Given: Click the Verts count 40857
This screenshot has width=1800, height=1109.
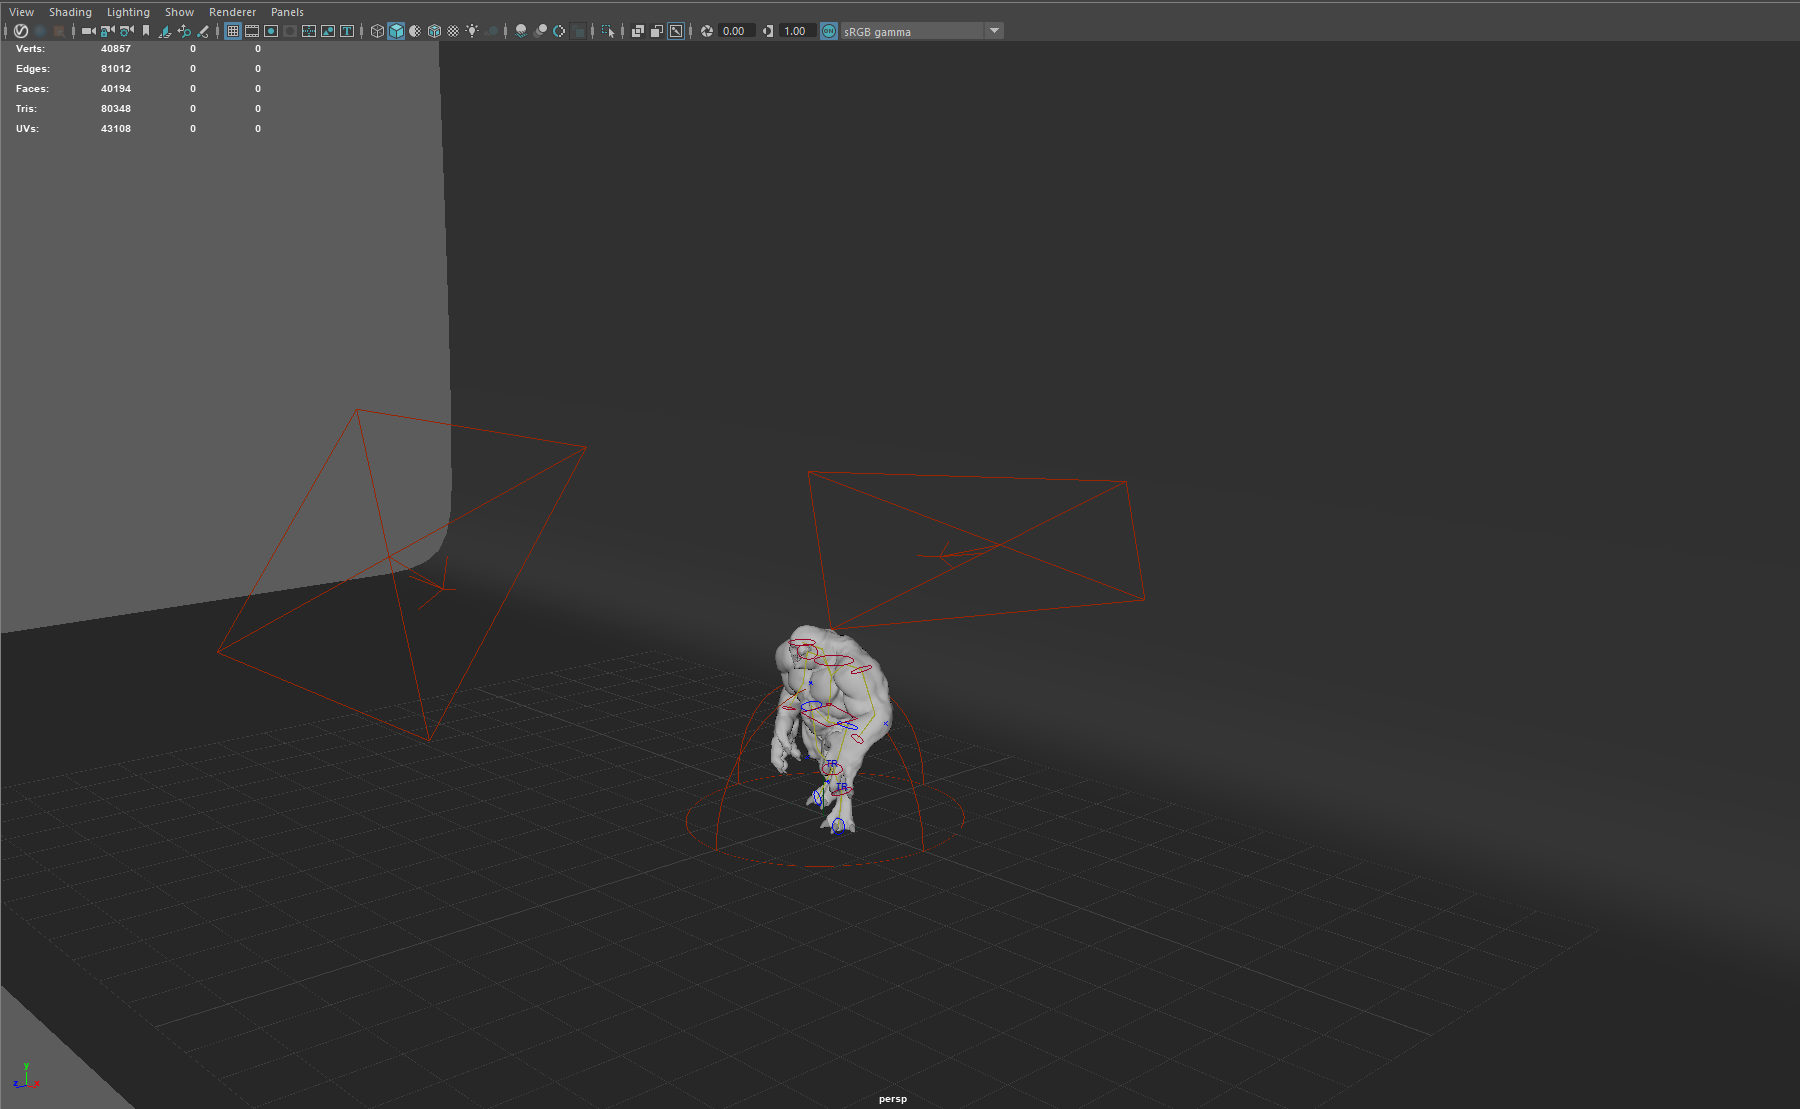Looking at the screenshot, I should coord(116,48).
